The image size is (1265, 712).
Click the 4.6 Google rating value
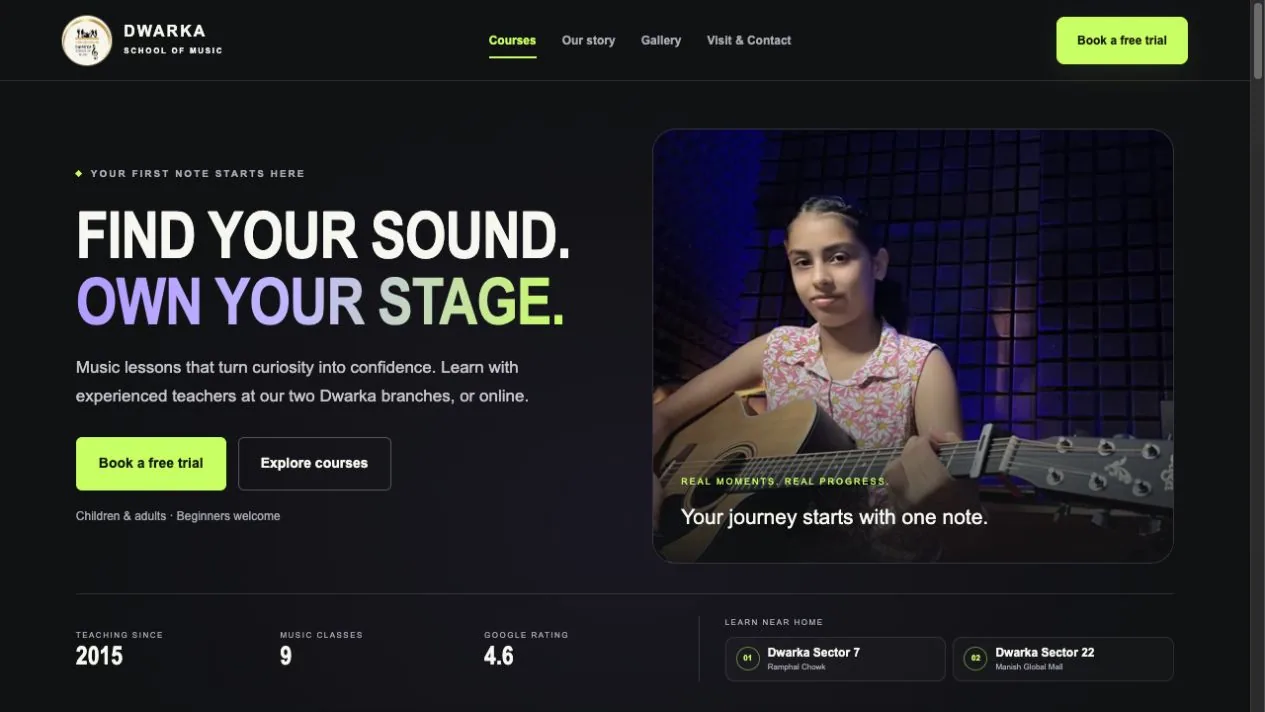[x=499, y=656]
